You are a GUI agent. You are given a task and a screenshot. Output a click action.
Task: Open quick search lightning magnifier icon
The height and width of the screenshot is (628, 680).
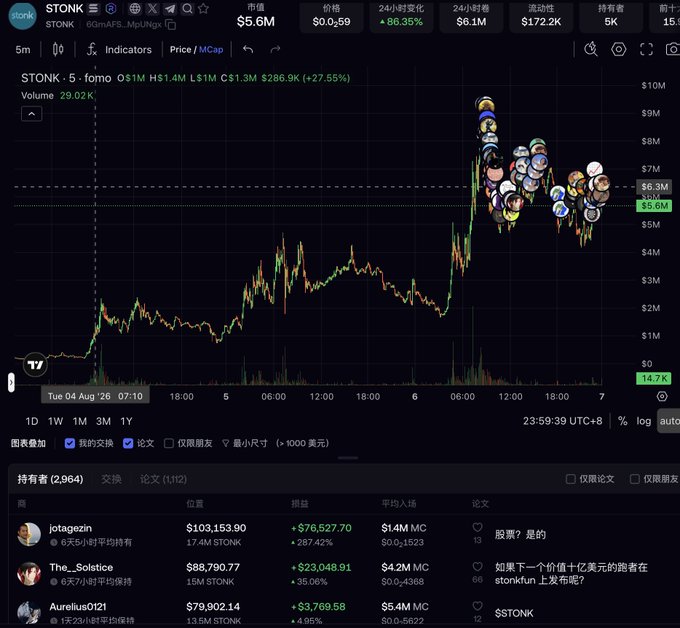[x=591, y=49]
